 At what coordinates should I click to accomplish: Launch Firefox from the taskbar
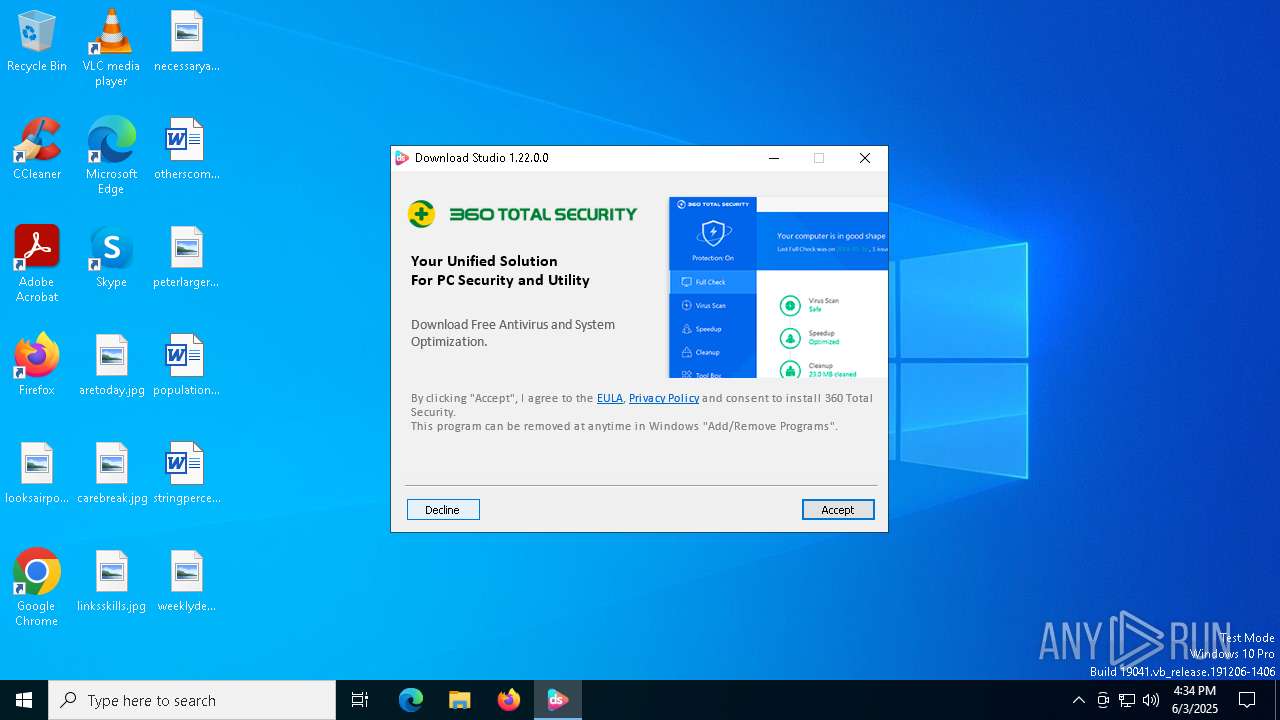509,700
